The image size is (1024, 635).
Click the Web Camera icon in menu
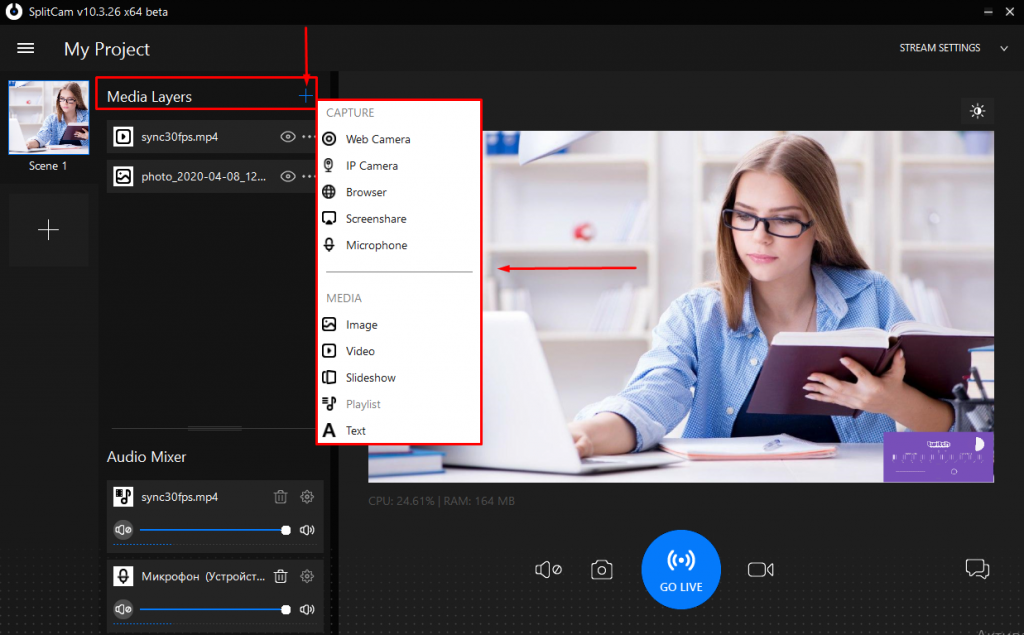coord(330,138)
